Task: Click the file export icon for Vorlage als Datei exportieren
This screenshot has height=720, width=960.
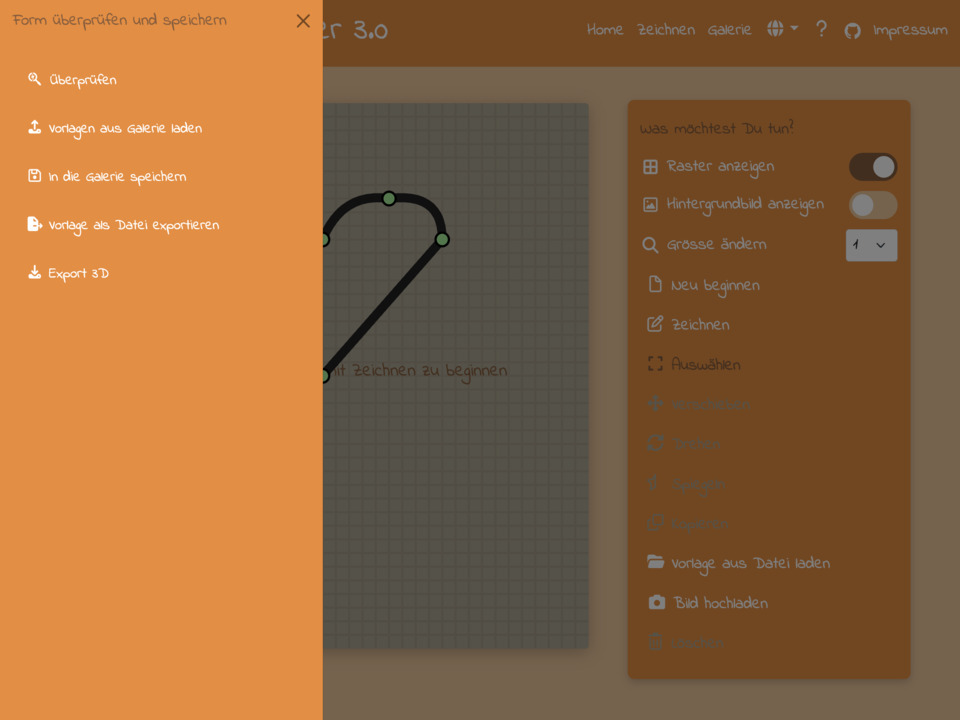Action: [34, 224]
